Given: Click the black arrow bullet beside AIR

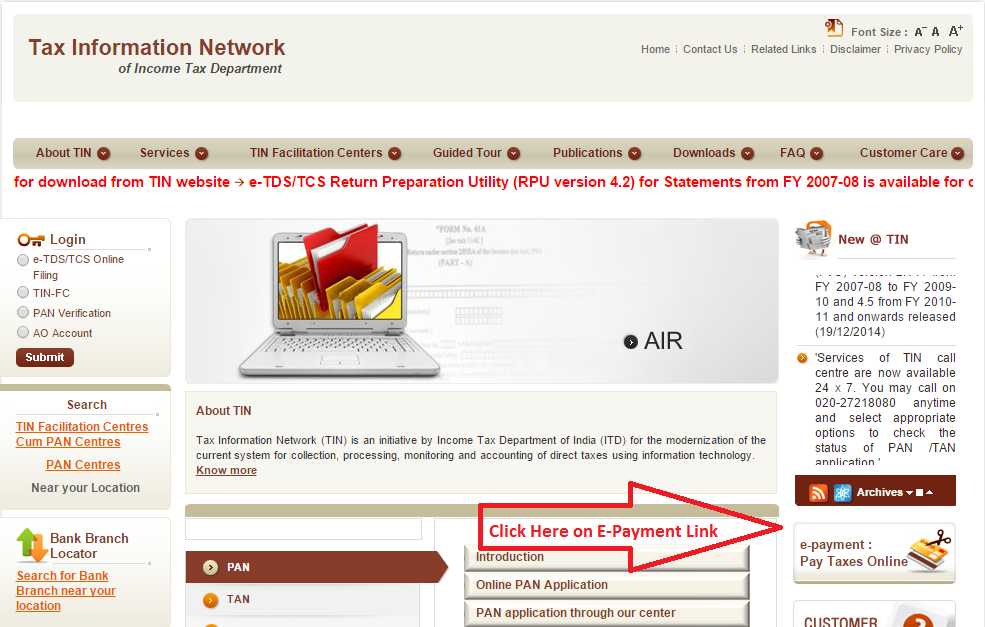Looking at the screenshot, I should click(631, 342).
